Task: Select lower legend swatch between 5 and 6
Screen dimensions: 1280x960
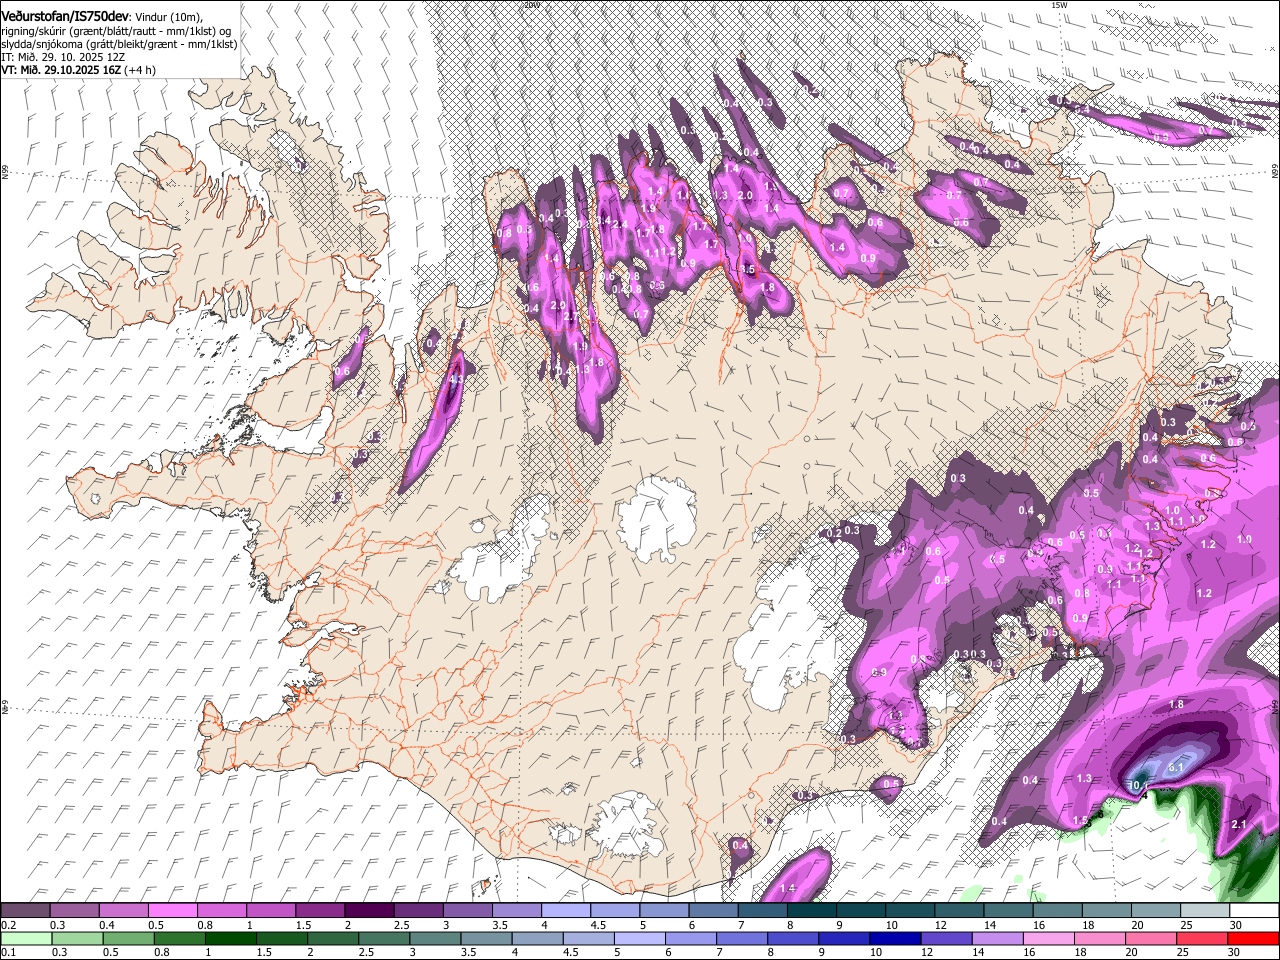Action: point(640,939)
